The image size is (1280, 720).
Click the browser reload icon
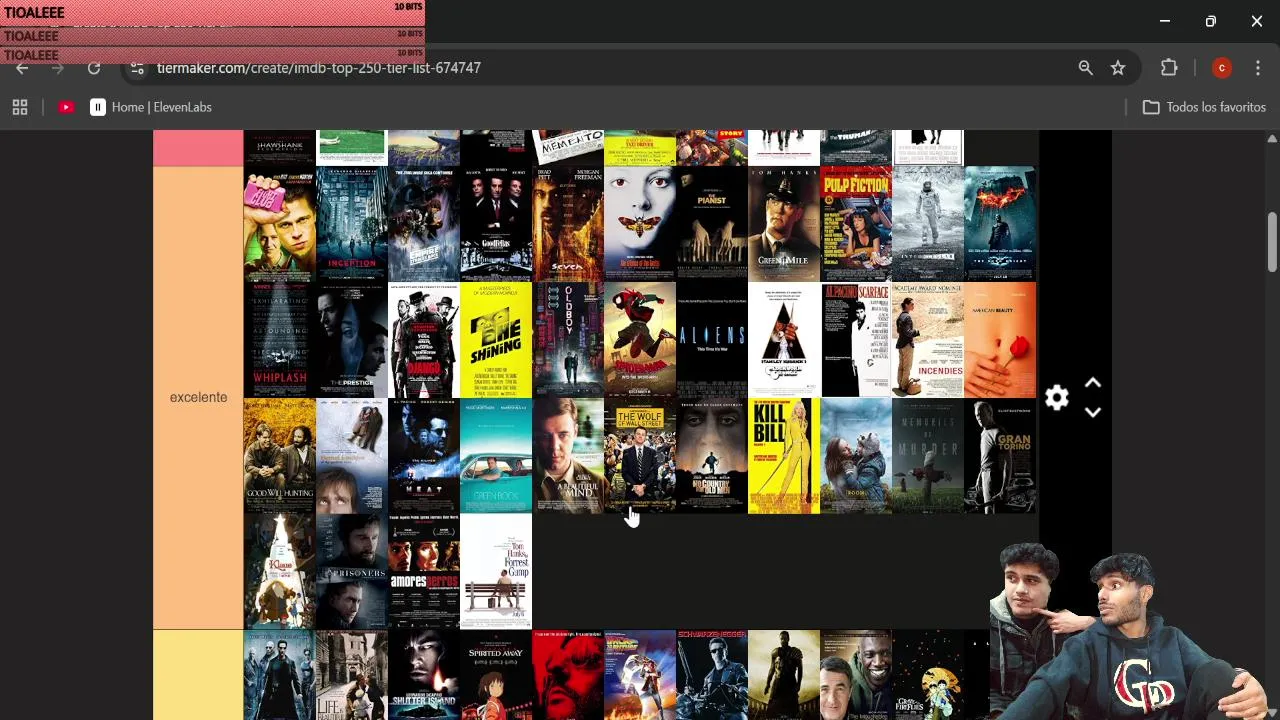click(x=94, y=68)
